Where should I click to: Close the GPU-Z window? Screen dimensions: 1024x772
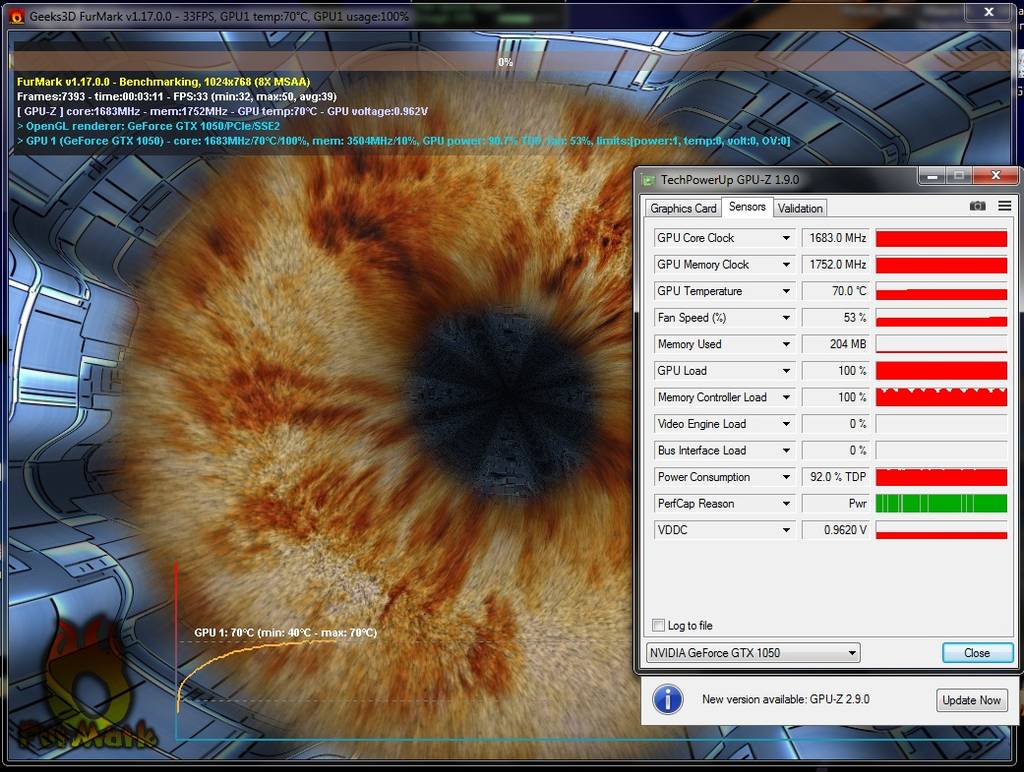click(995, 176)
